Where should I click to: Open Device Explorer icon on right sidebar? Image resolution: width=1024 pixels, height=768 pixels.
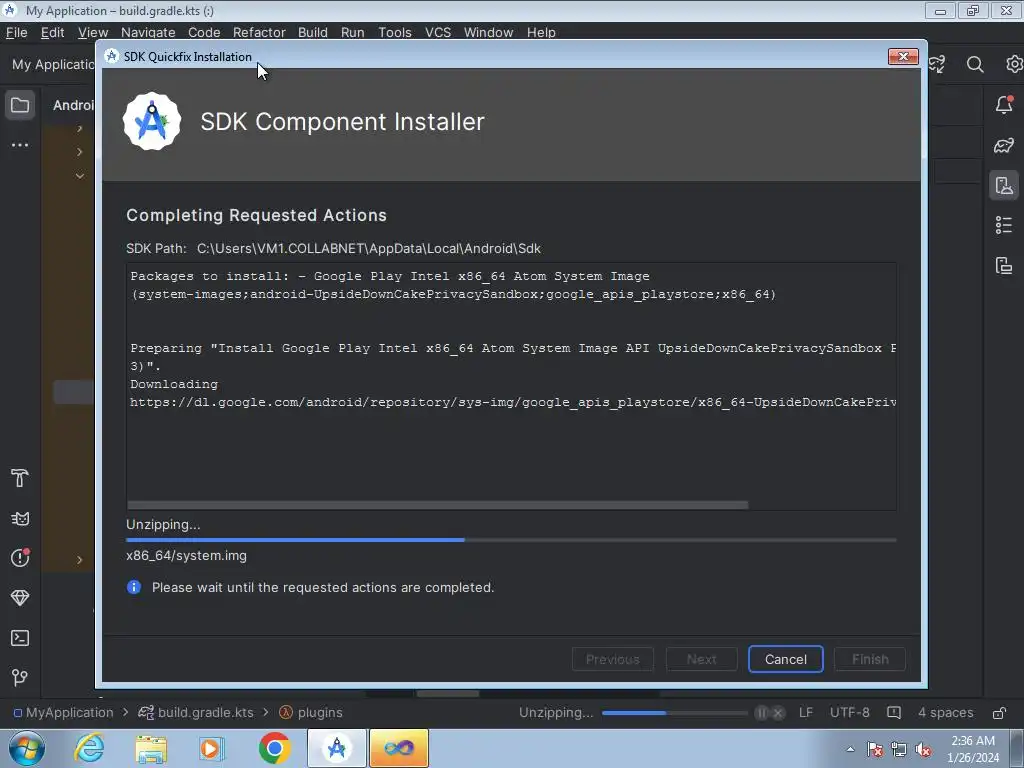[x=1004, y=266]
